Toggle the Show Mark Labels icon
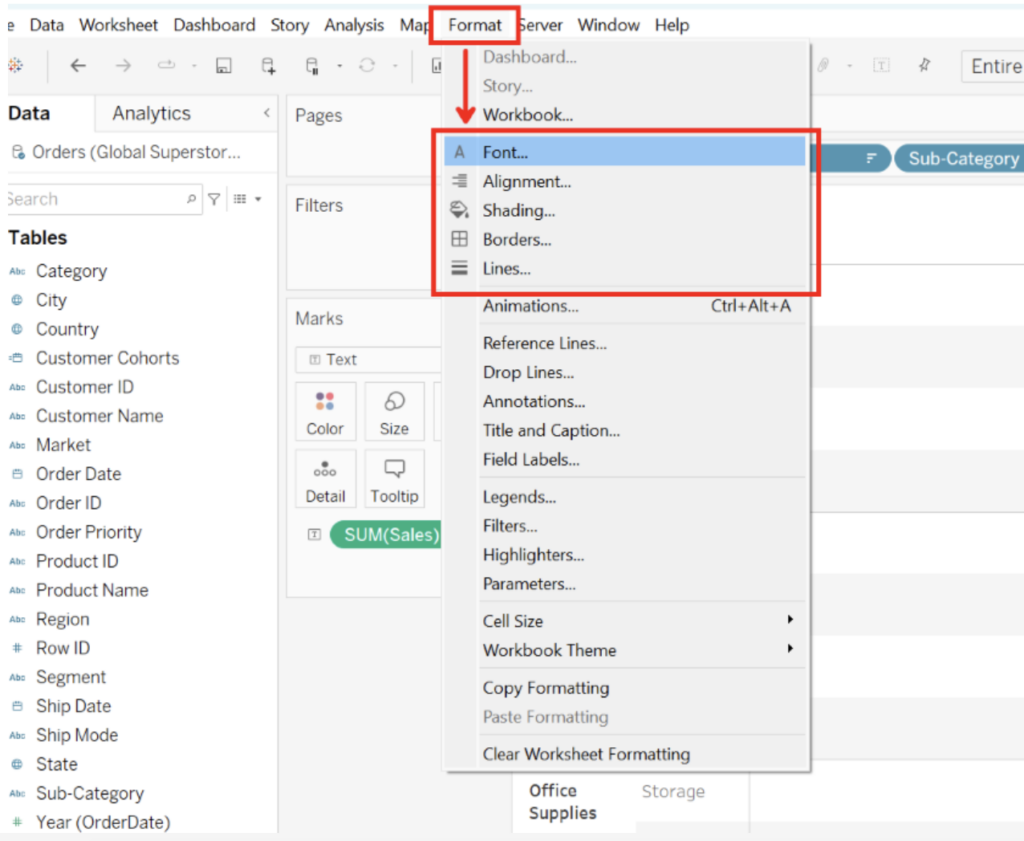Screen dimensions: 1024x841 click(x=881, y=64)
